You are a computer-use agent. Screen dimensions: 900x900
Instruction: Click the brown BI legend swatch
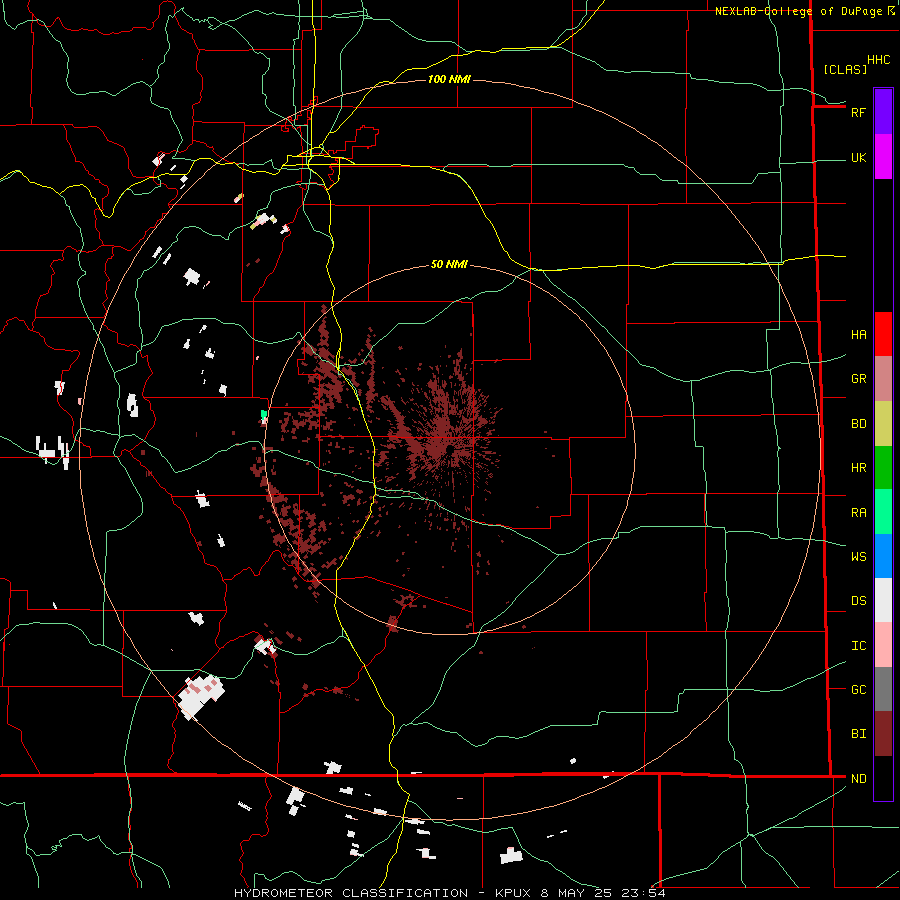point(883,734)
